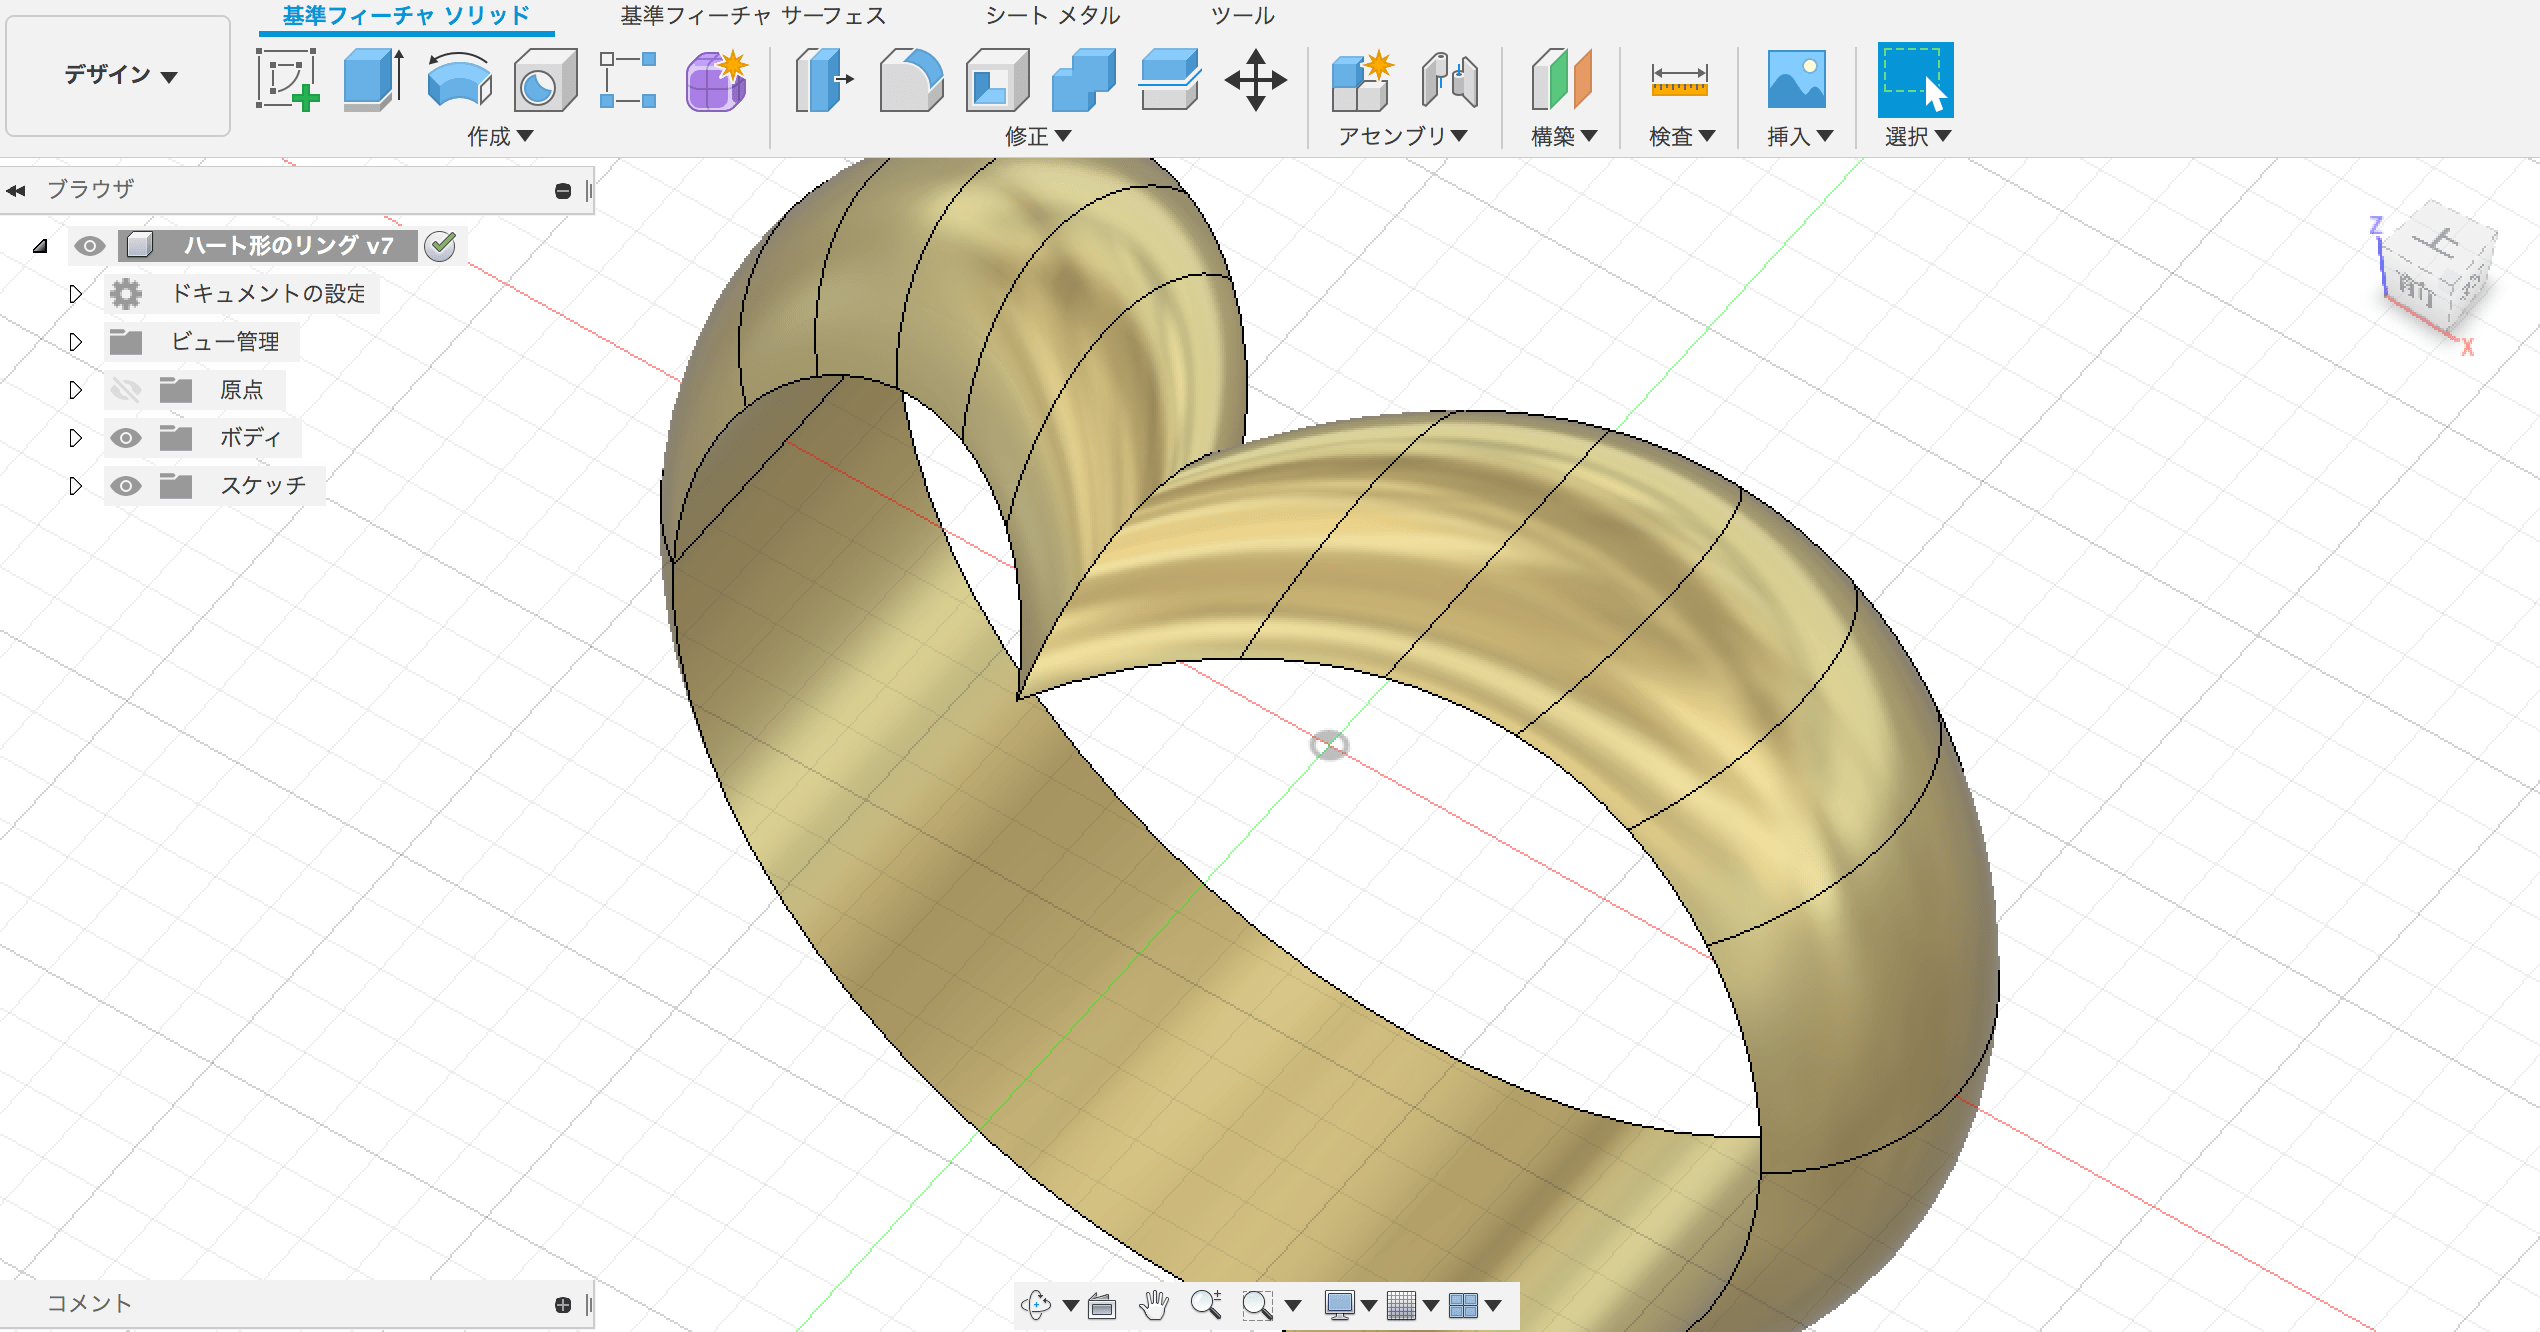The width and height of the screenshot is (2540, 1332).
Task: Toggle visibility of the スケッチ folder
Action: point(125,485)
